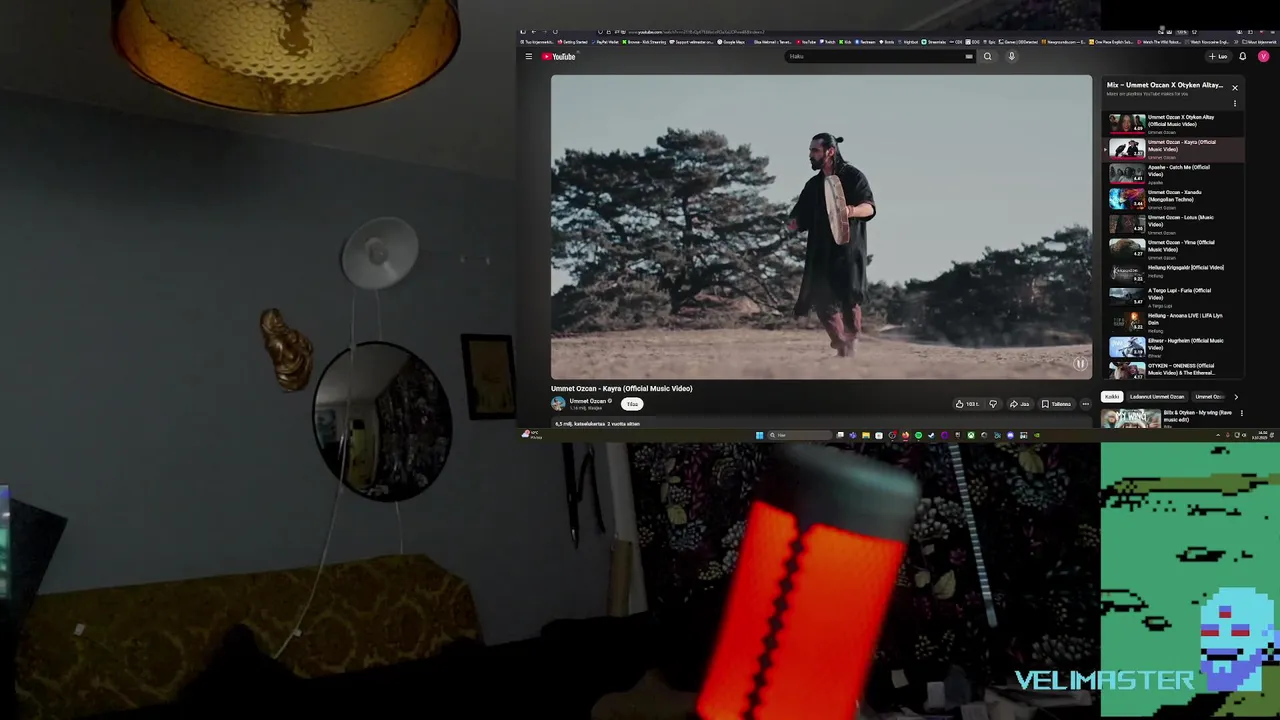
Task: Open the Ummet Ozcan channel name link
Action: pyautogui.click(x=588, y=401)
